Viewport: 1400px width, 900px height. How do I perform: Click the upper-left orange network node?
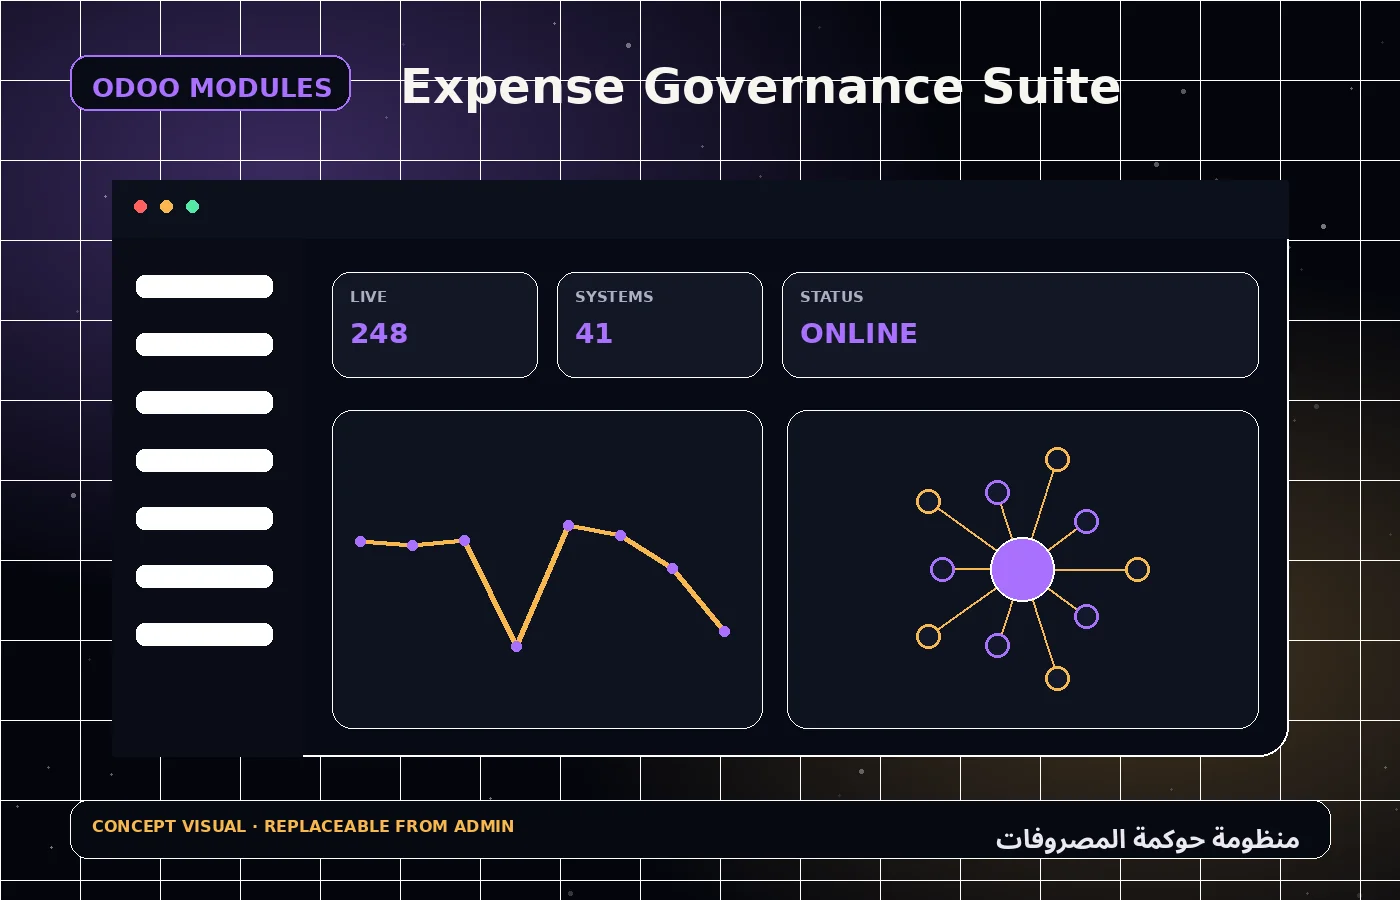pos(929,502)
